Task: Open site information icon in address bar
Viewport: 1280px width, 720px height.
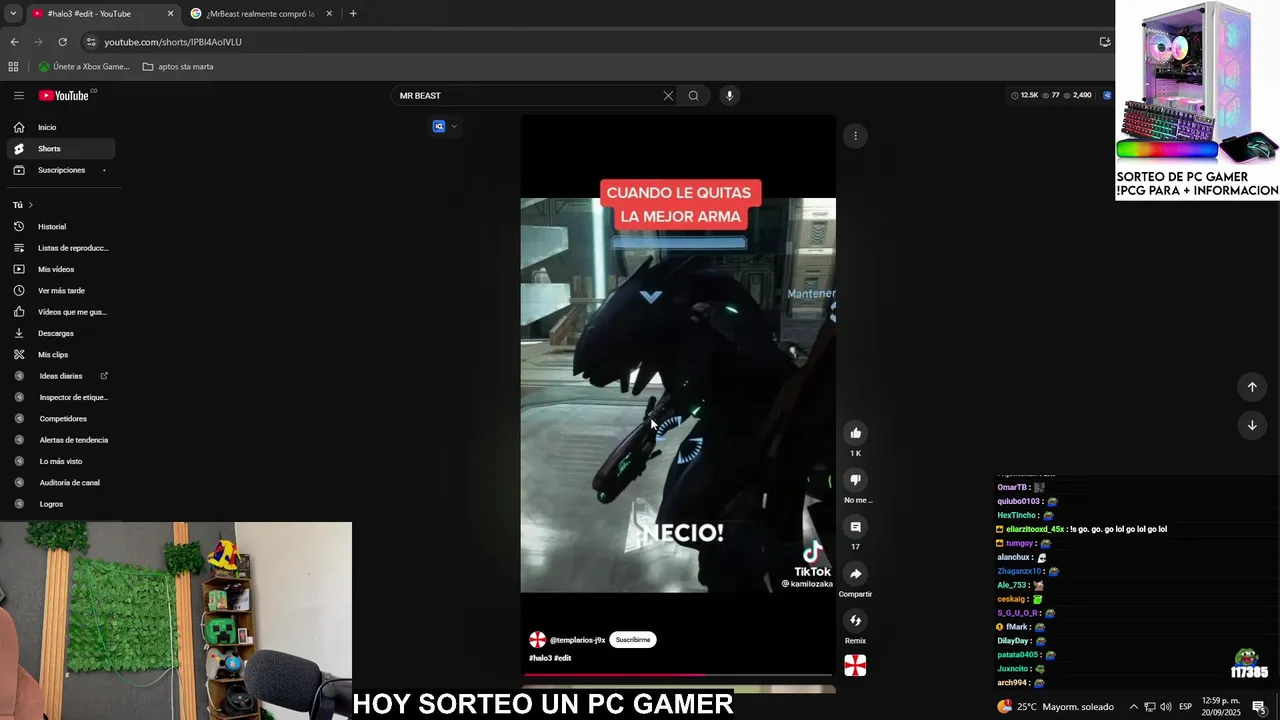Action: point(91,42)
